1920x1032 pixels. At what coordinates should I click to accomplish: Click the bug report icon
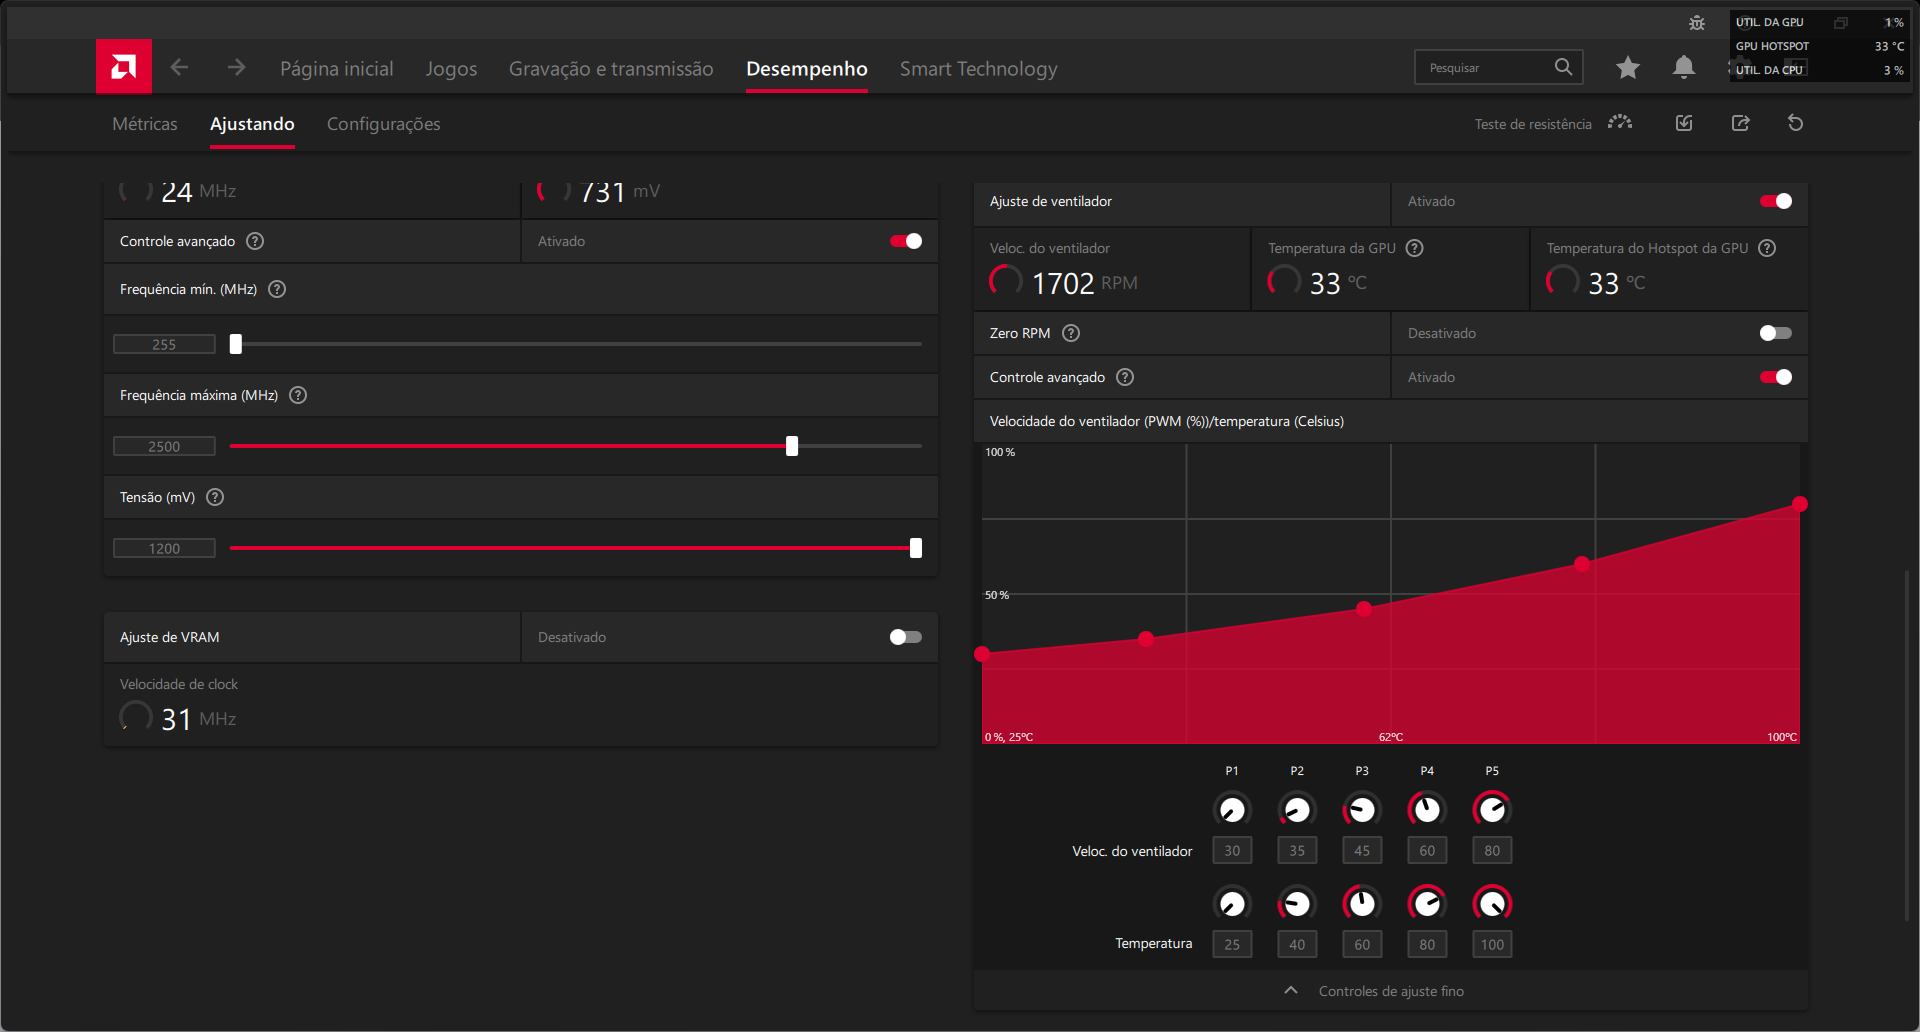[1696, 23]
